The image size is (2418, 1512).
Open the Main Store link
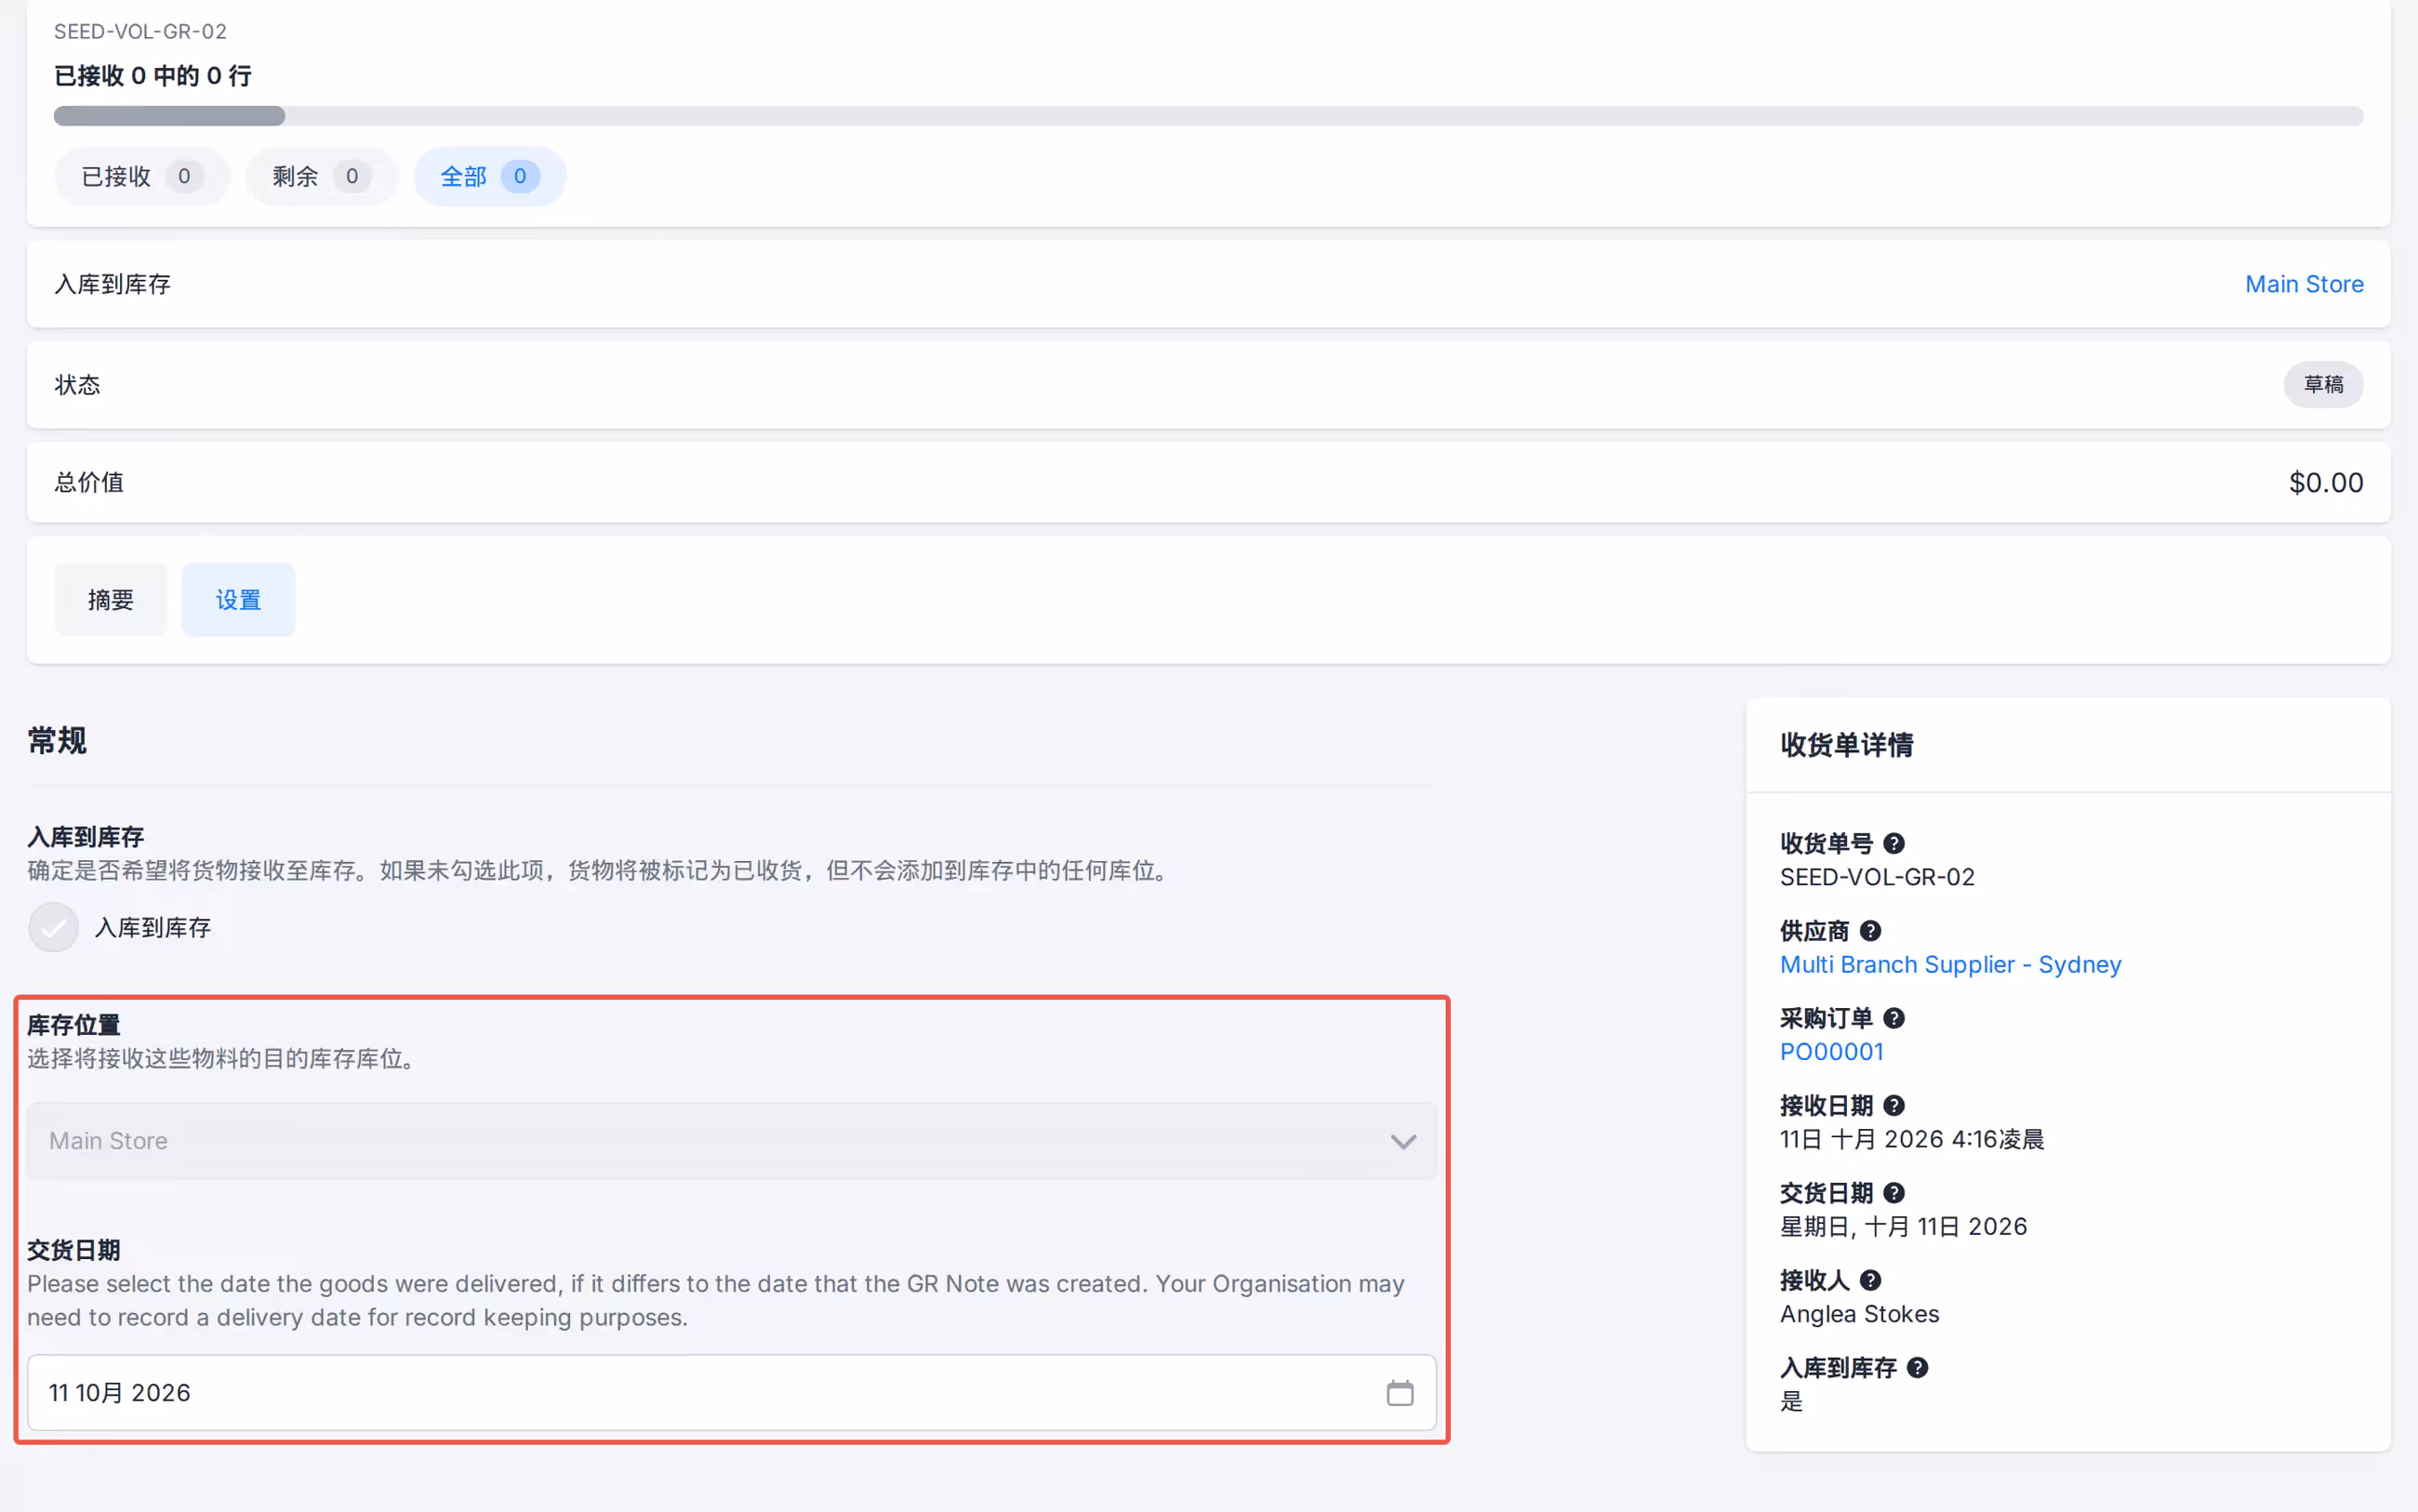[x=2303, y=284]
